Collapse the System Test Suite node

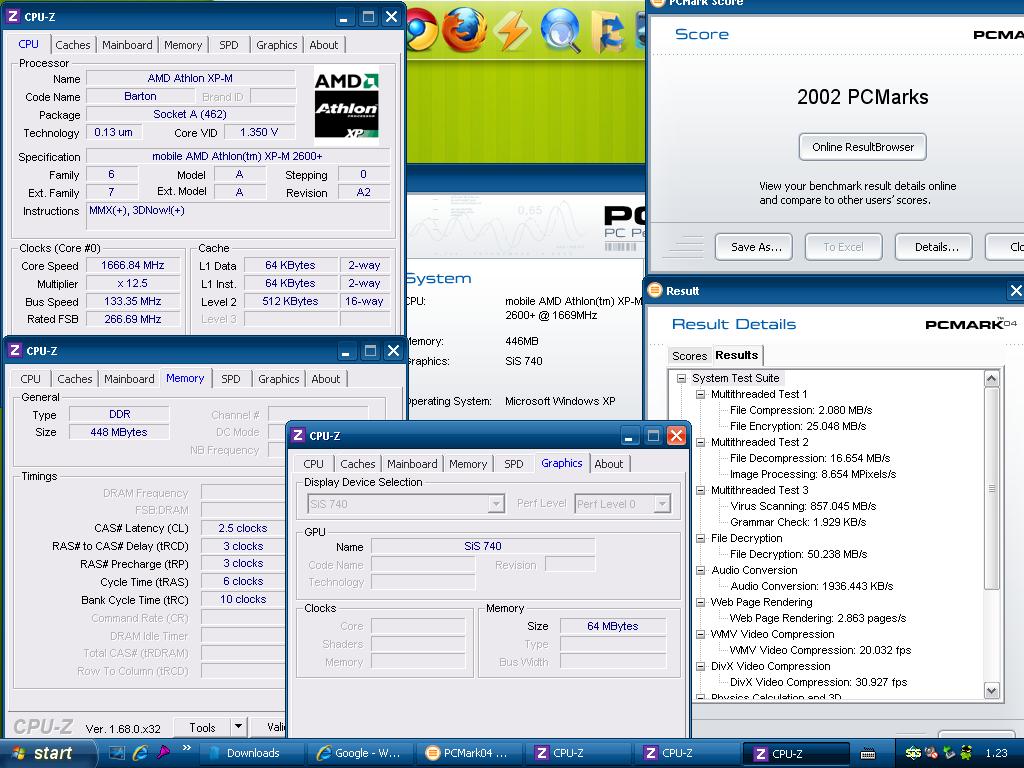pyautogui.click(x=681, y=378)
